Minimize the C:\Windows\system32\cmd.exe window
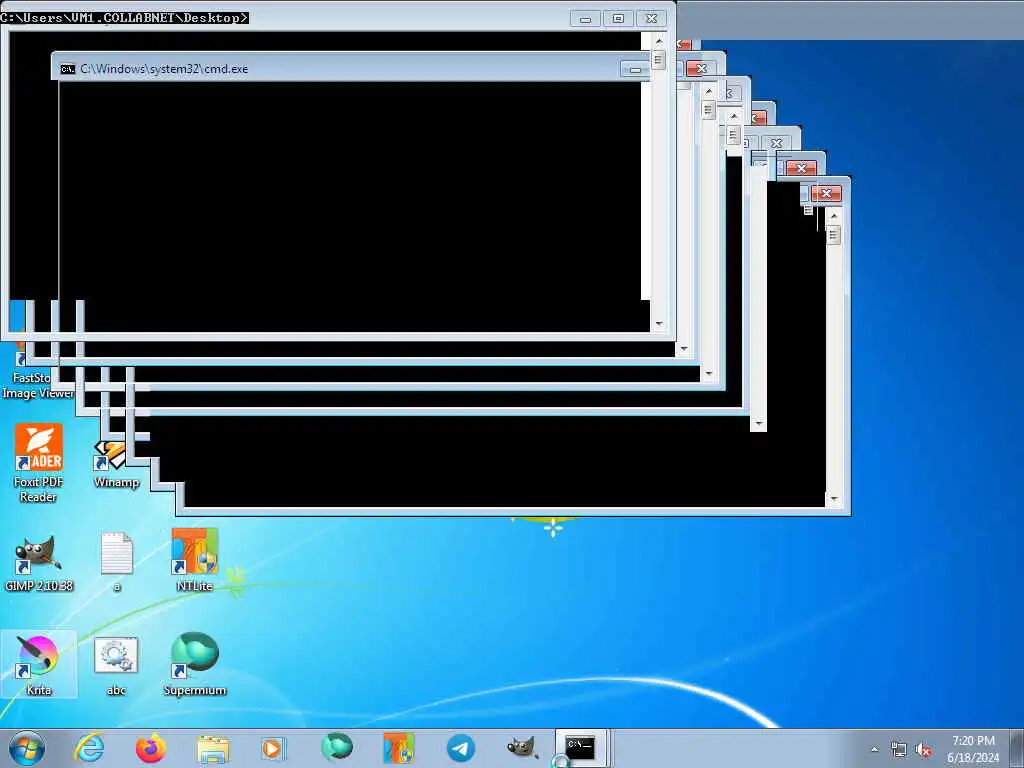This screenshot has height=768, width=1024. (x=635, y=69)
